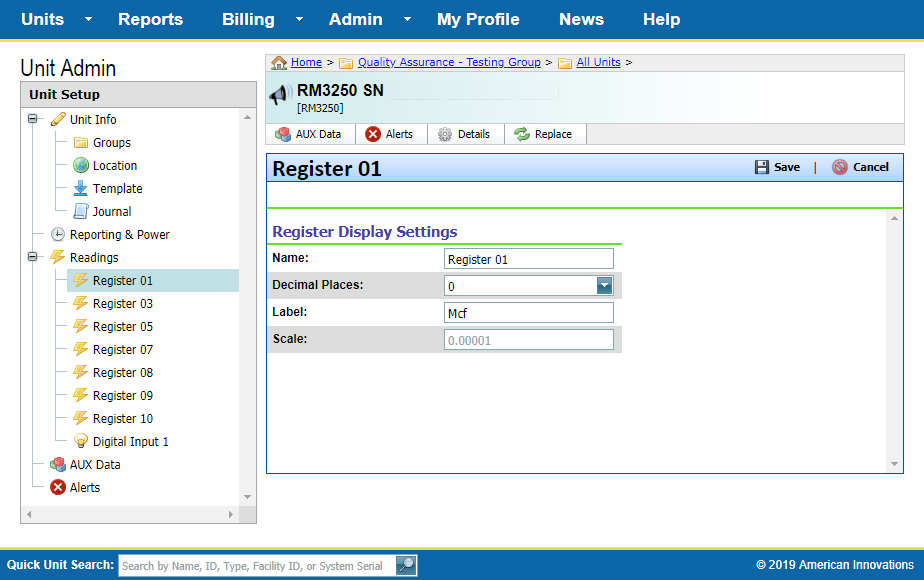The height and width of the screenshot is (580, 924).
Task: Open Quality Assurance - Testing Group link
Action: click(449, 62)
